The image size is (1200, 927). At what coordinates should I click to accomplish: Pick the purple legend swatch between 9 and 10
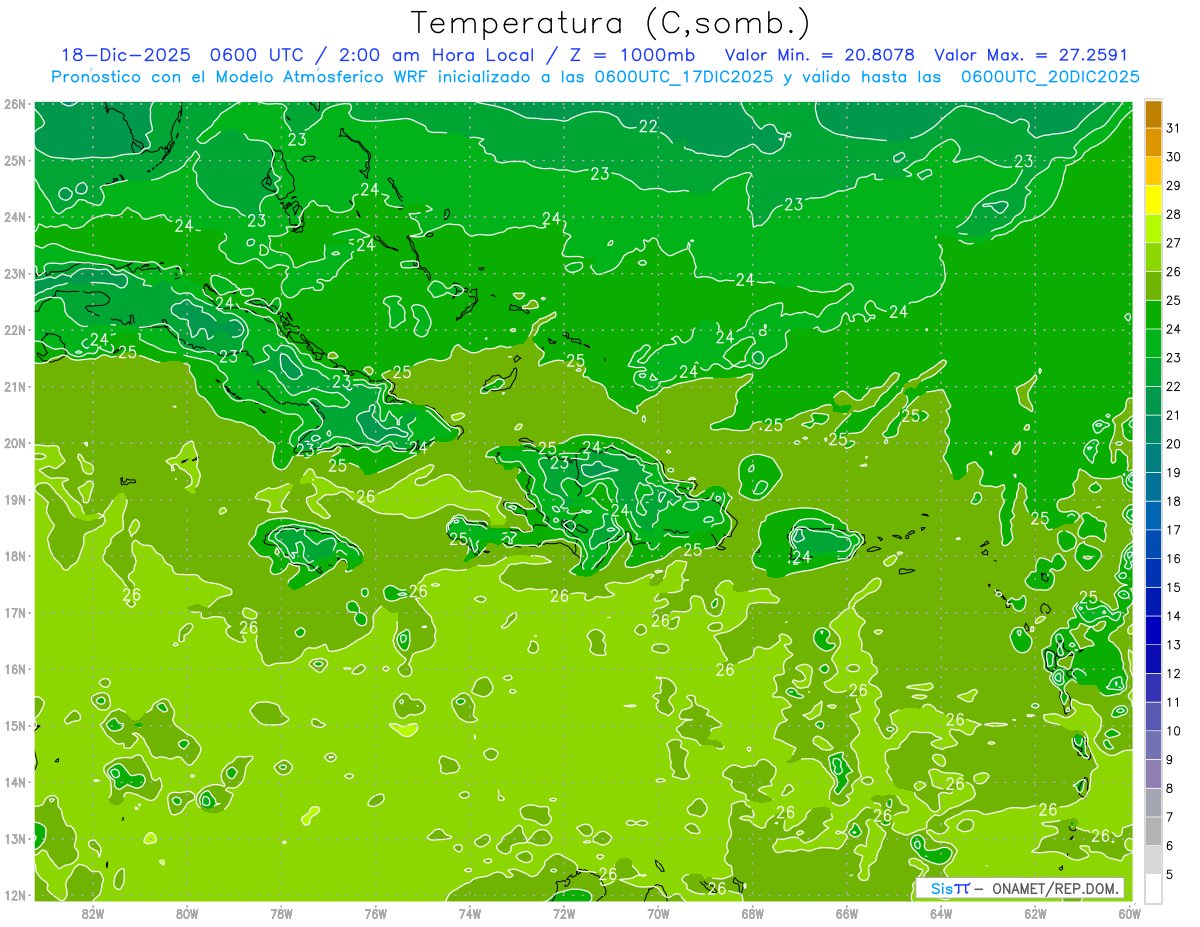point(1153,744)
